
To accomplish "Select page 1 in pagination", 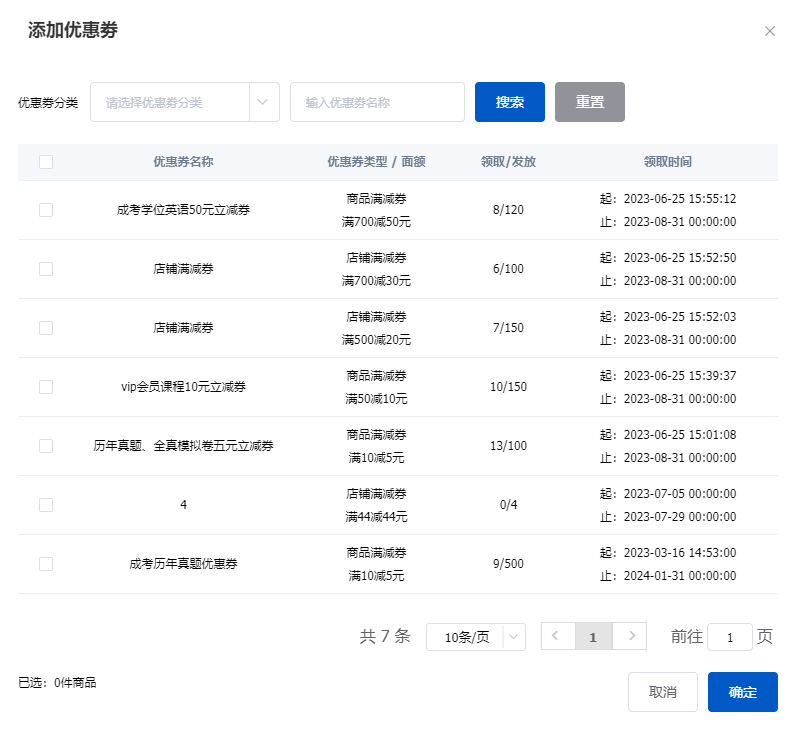I will click(593, 636).
